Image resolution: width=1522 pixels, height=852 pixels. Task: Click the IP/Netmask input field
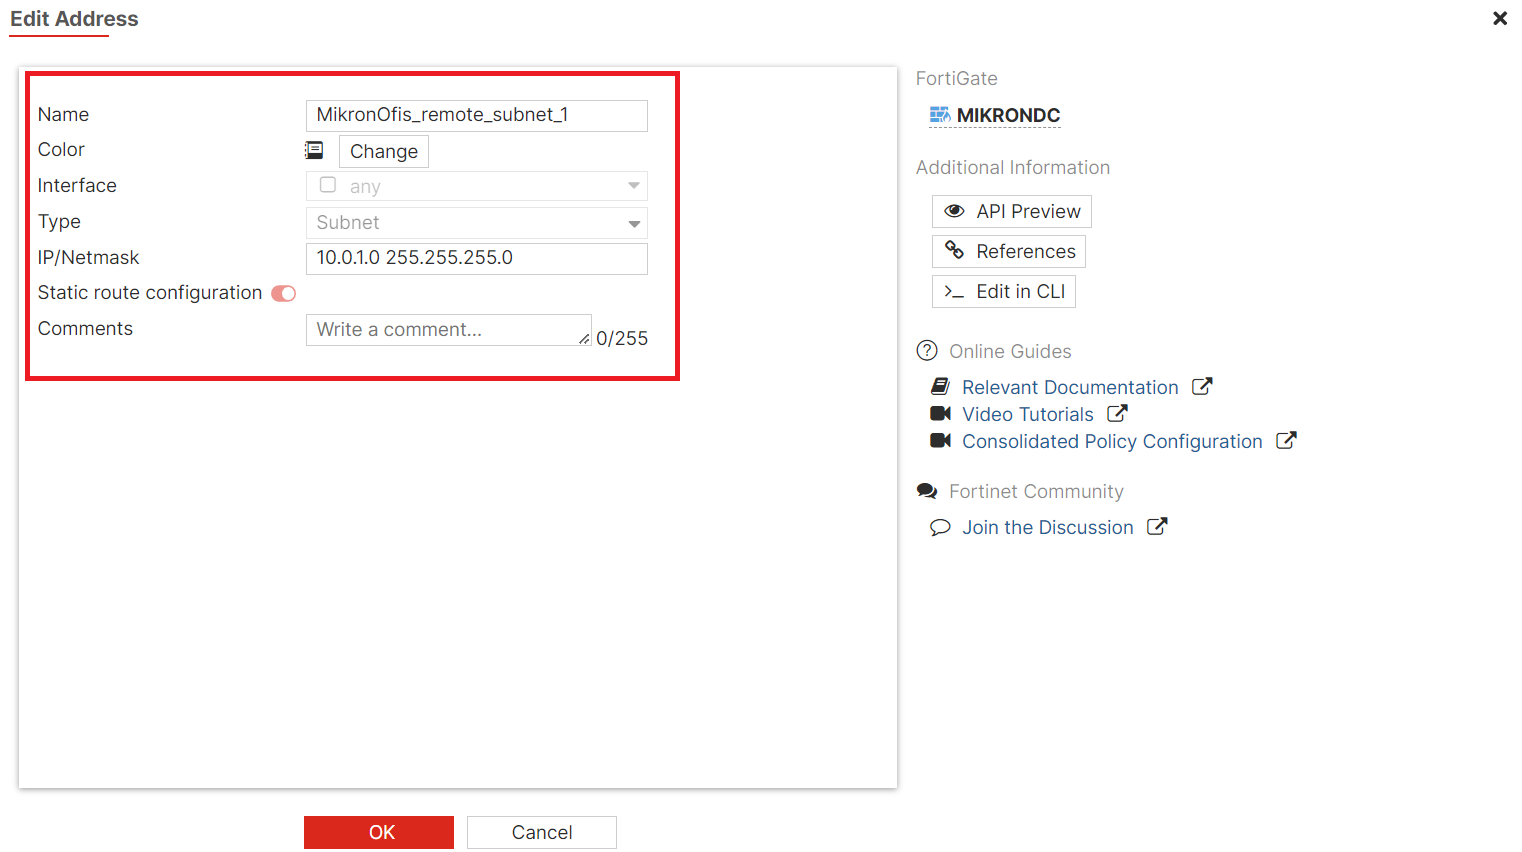tap(477, 258)
